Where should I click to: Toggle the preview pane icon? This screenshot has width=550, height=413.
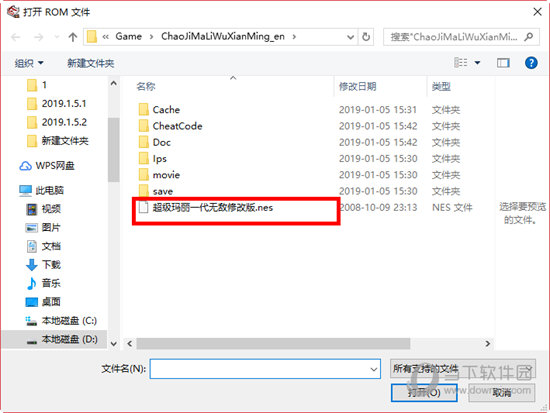pos(503,63)
